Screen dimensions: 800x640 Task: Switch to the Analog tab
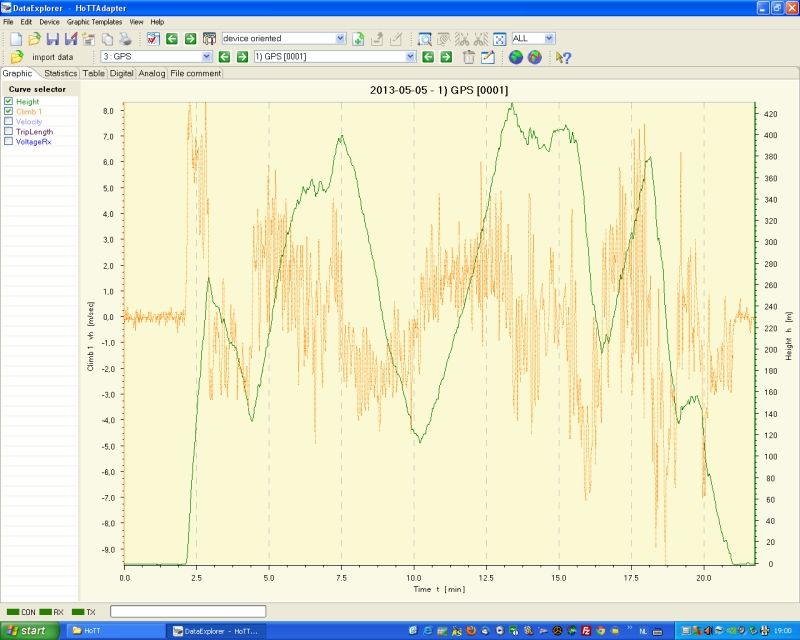152,73
